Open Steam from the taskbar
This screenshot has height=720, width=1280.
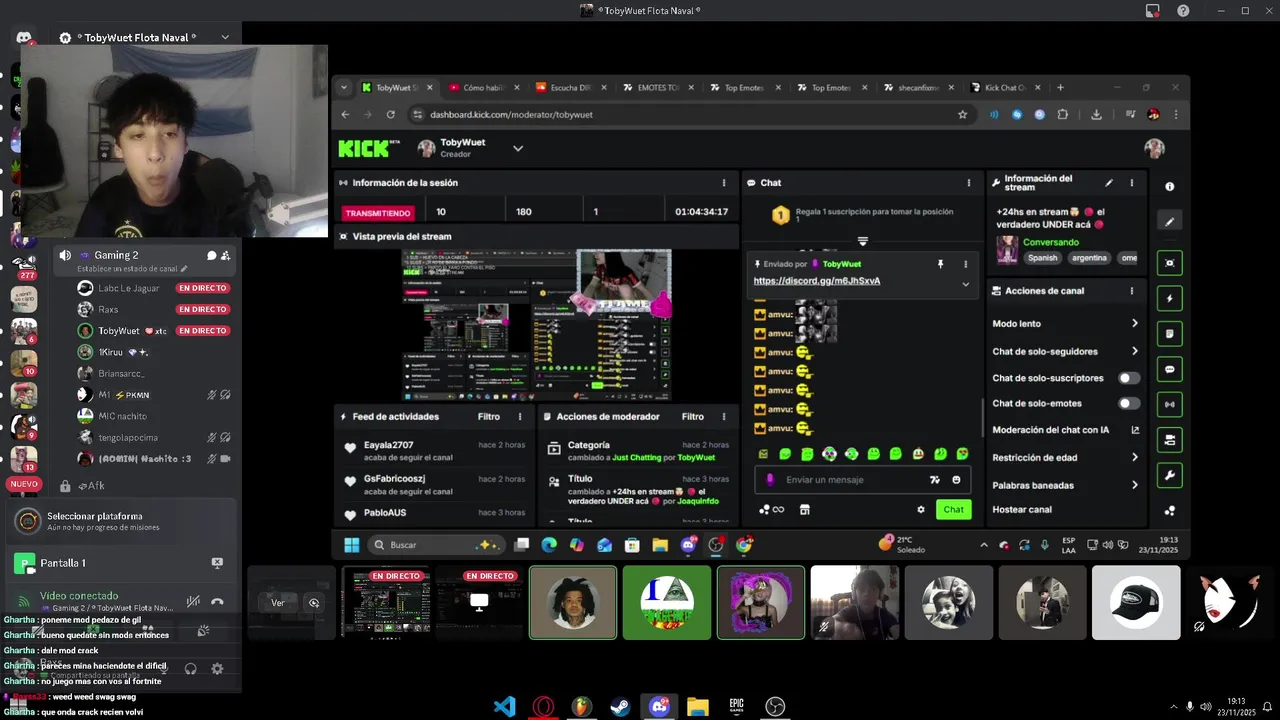[x=620, y=707]
